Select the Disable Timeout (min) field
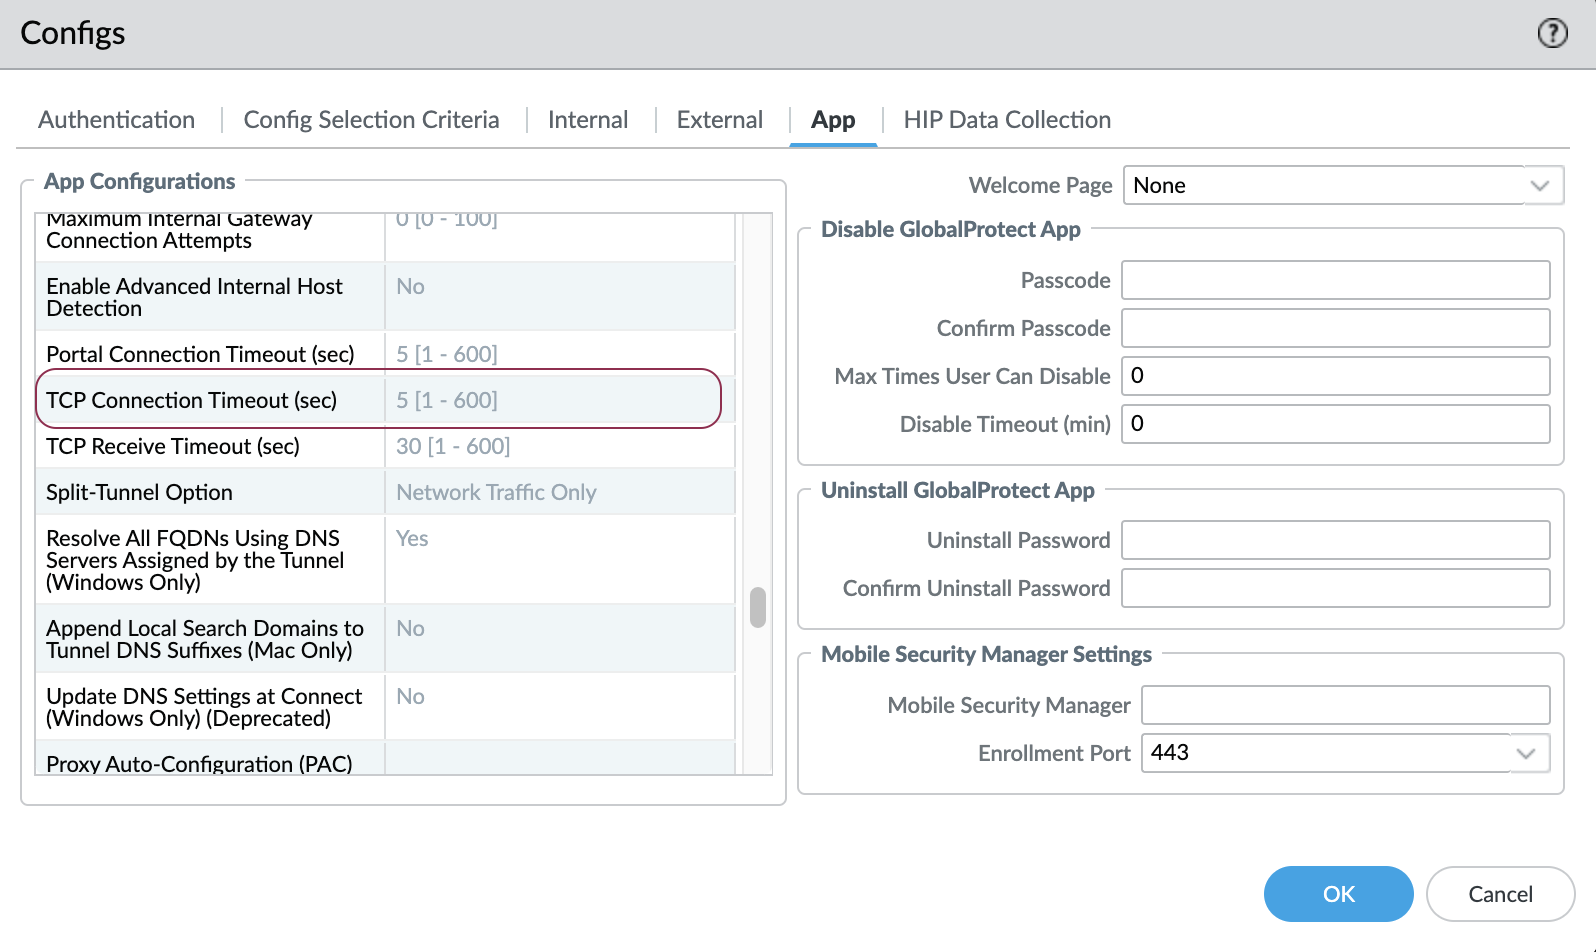The height and width of the screenshot is (952, 1596). pos(1335,424)
